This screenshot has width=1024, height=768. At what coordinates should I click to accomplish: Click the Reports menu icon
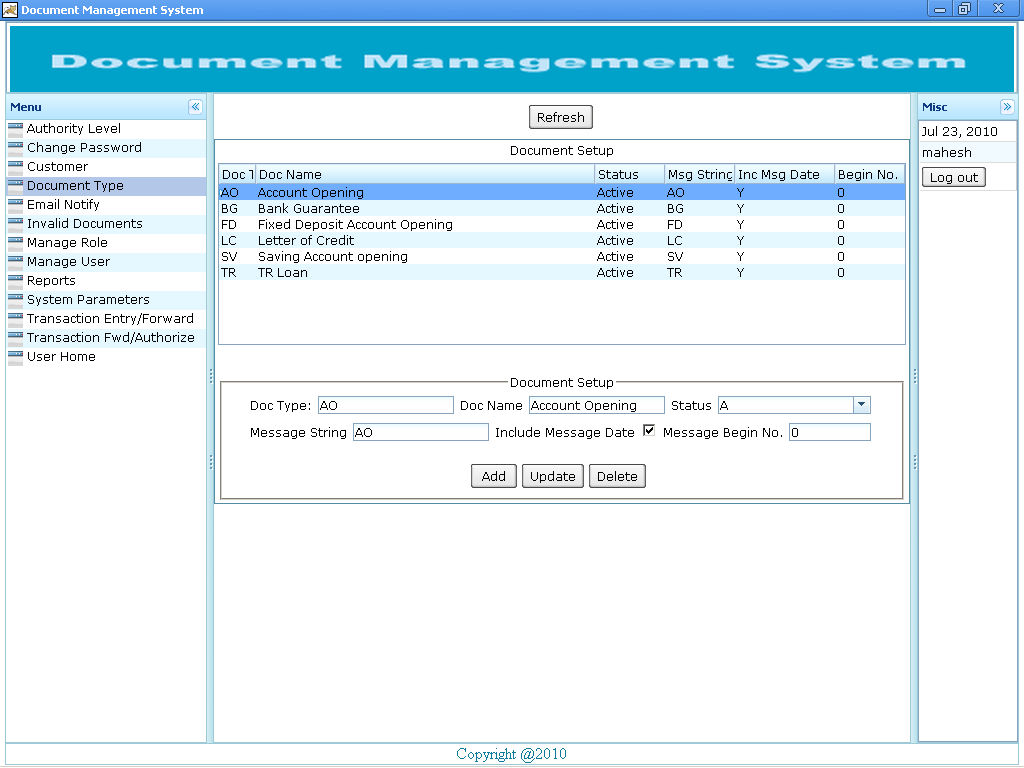coord(15,280)
